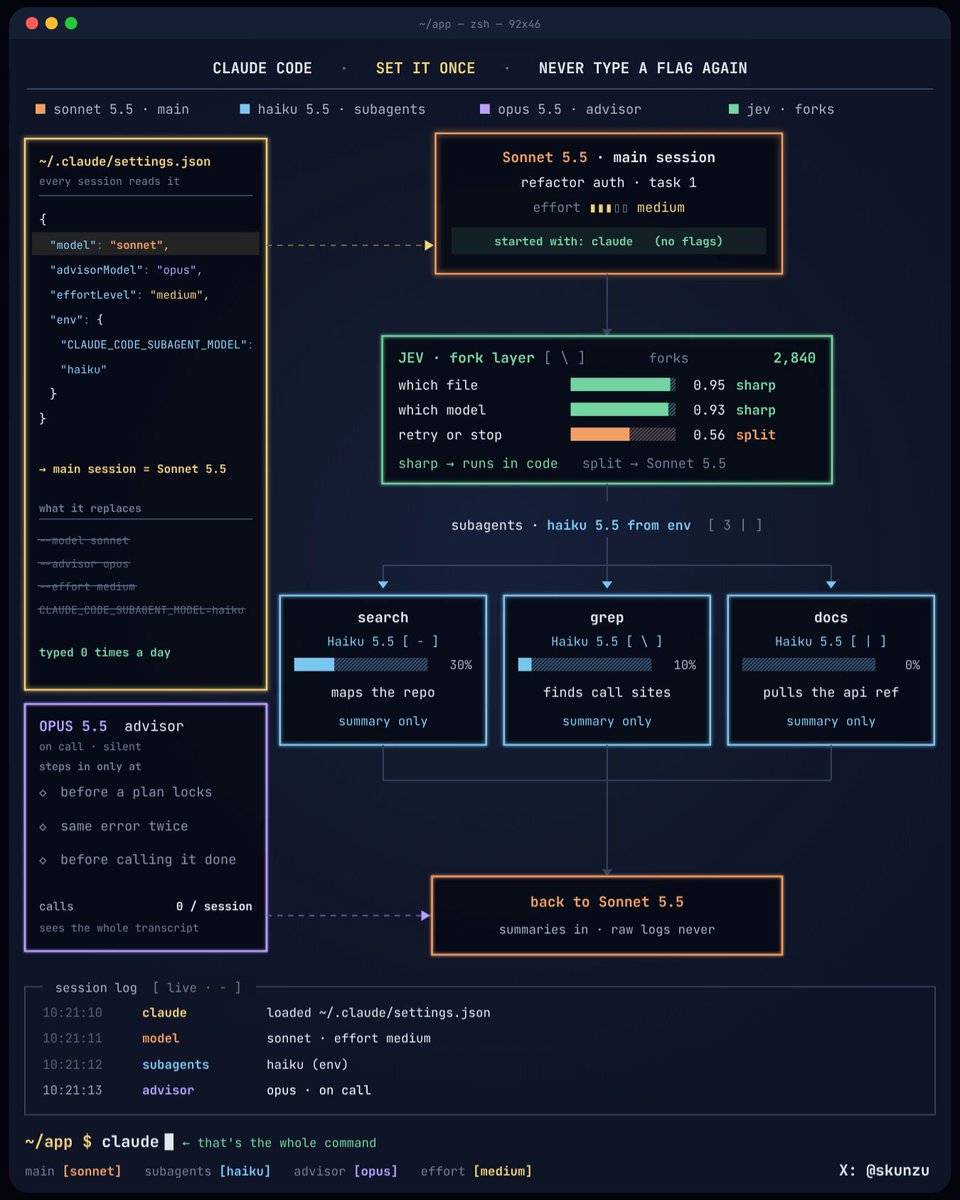Click the "finds call sites" description
The width and height of the screenshot is (960, 1200).
607,692
